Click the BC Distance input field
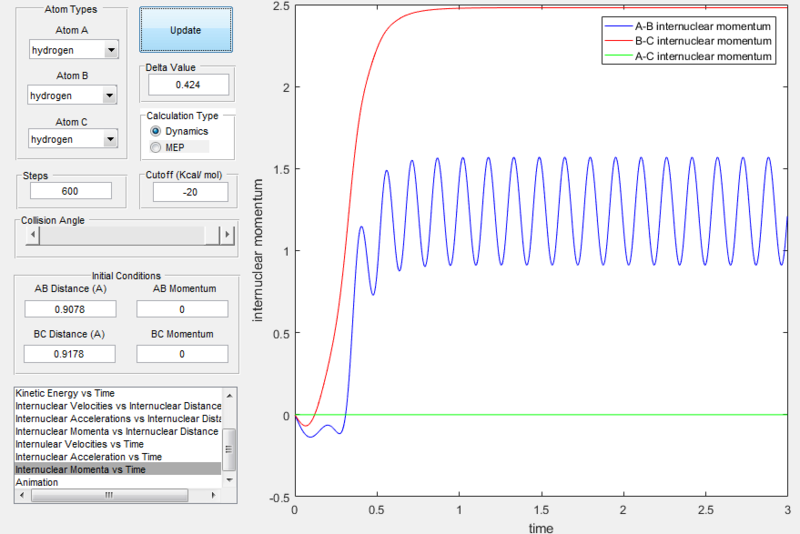Viewport: 800px width, 534px height. coord(69,354)
